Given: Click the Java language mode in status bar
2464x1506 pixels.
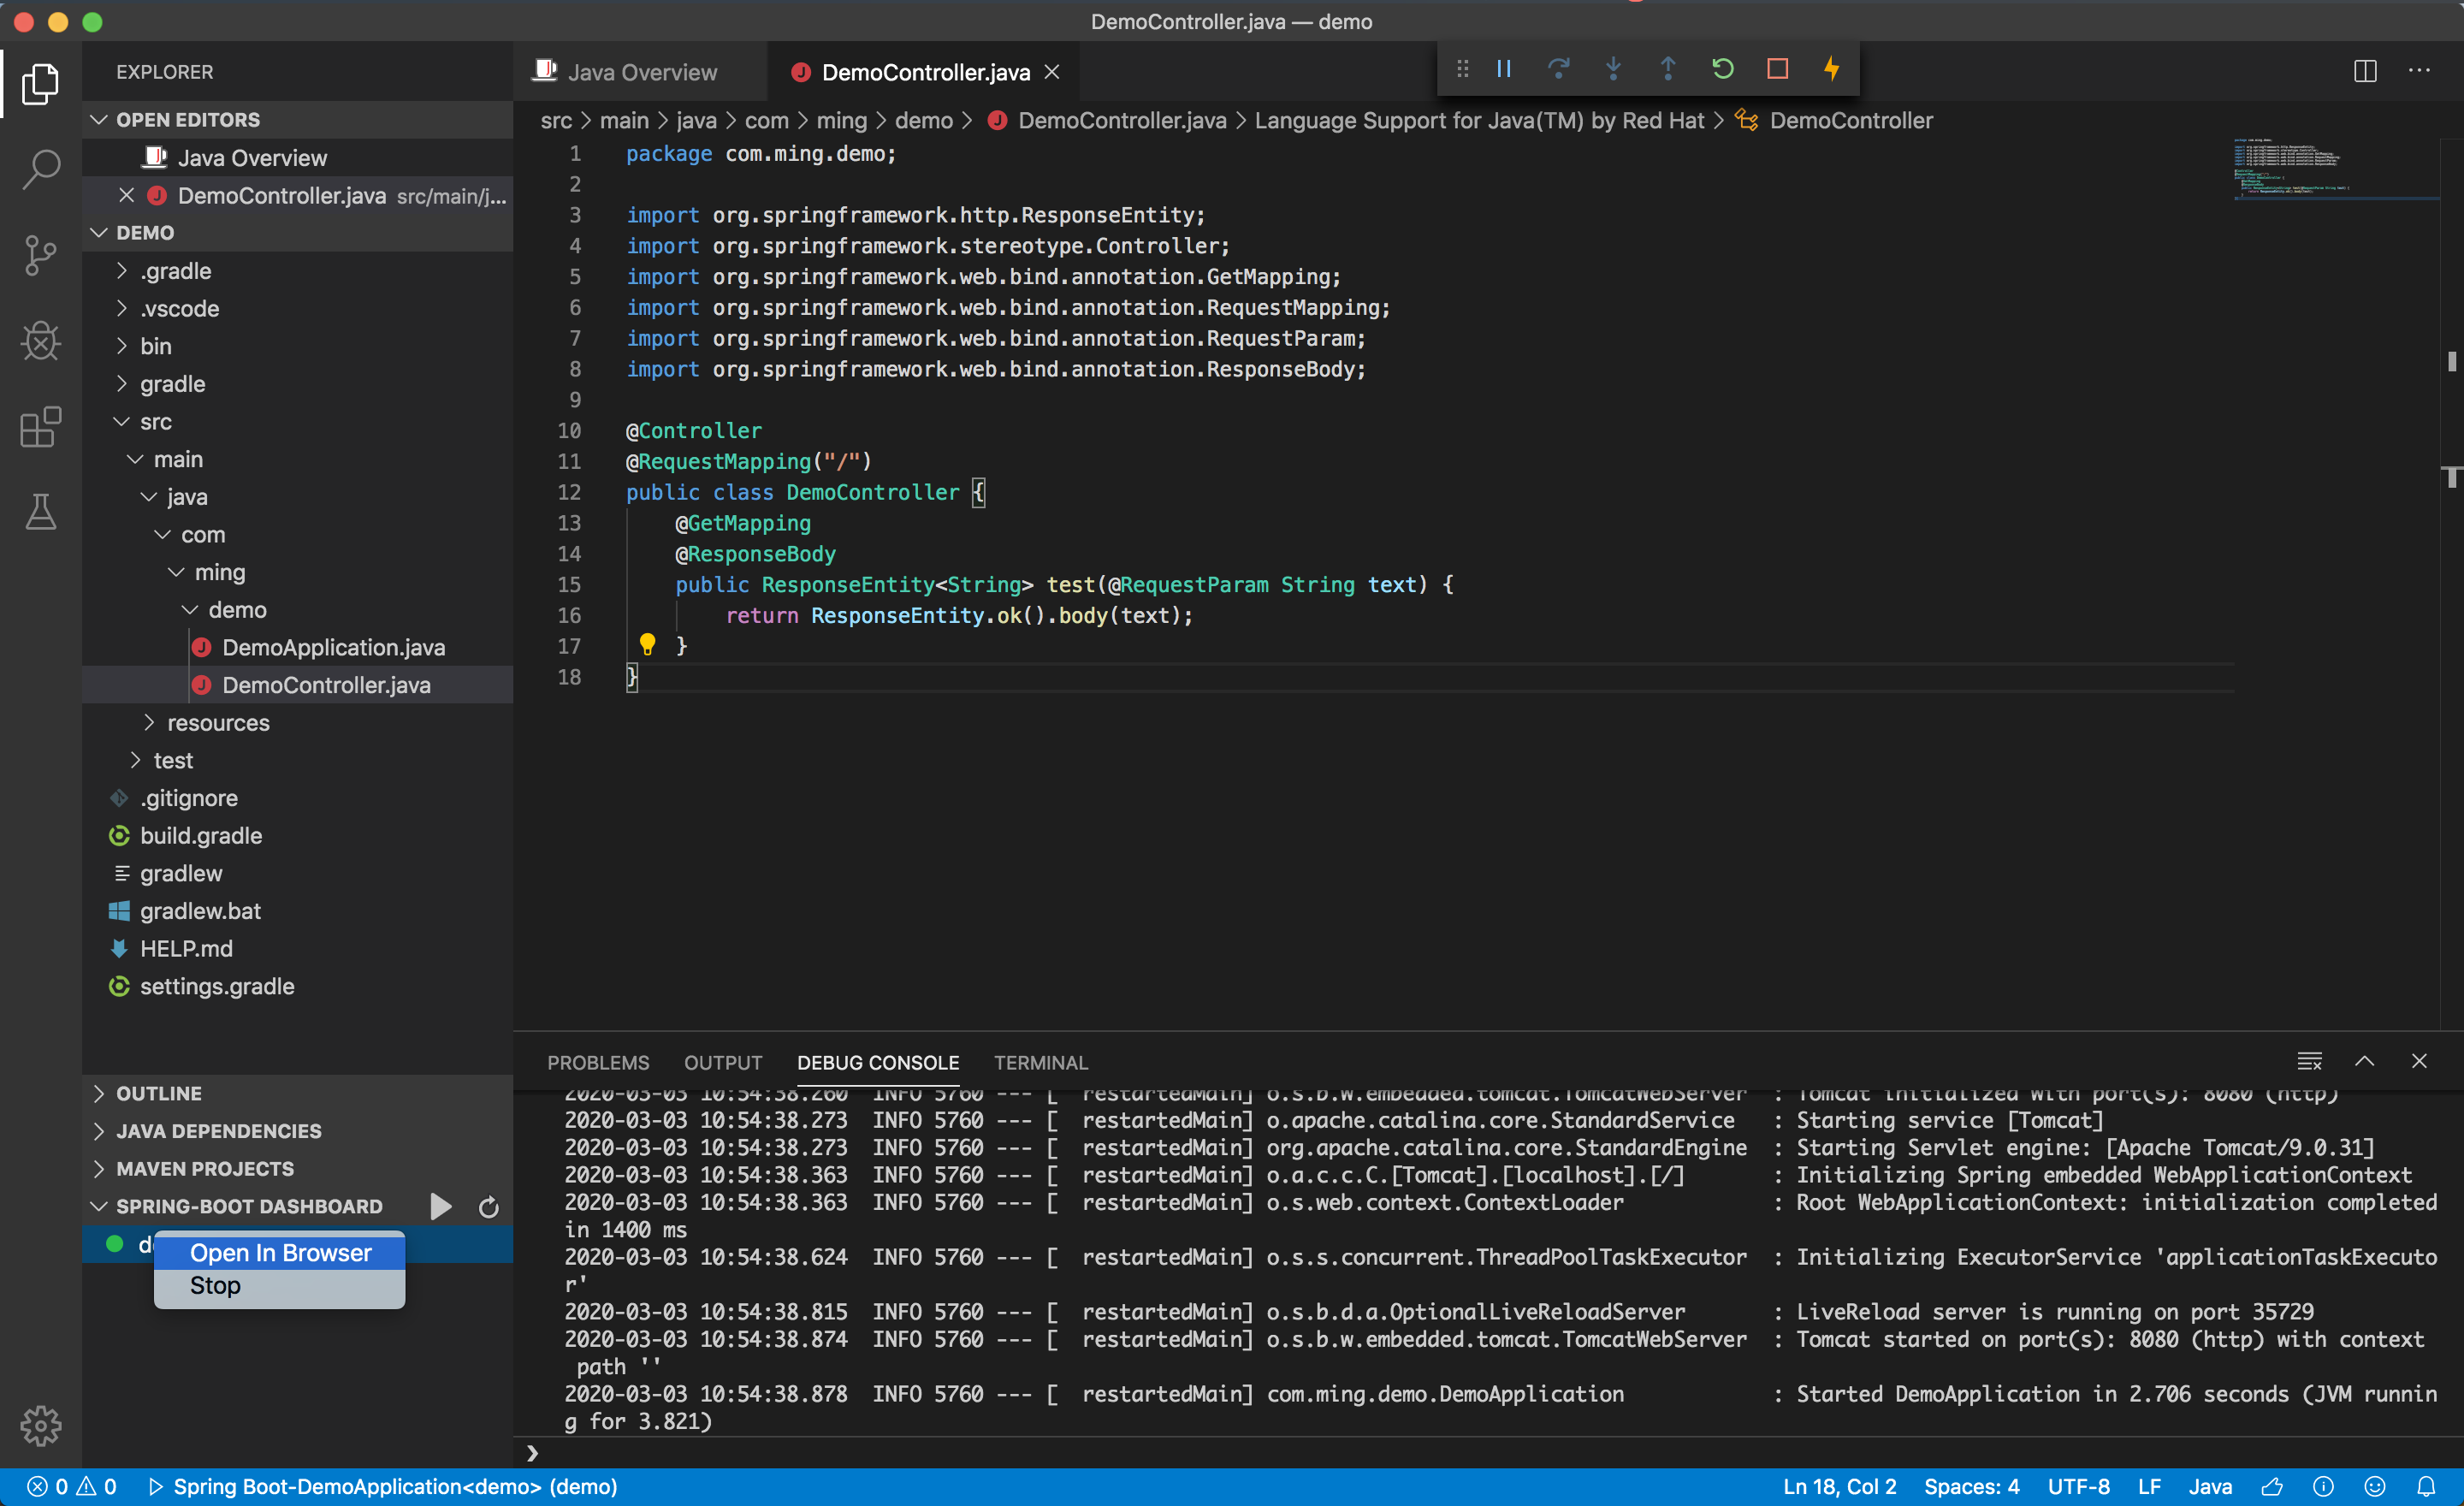Looking at the screenshot, I should [2210, 1487].
